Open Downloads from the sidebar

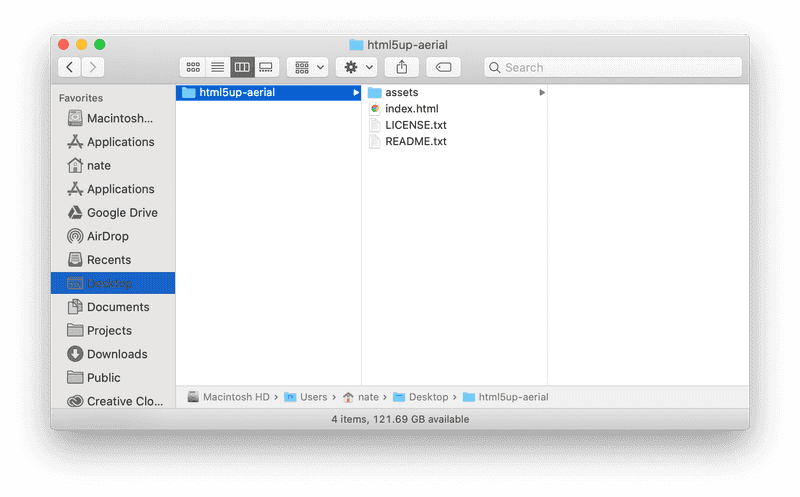tap(116, 354)
